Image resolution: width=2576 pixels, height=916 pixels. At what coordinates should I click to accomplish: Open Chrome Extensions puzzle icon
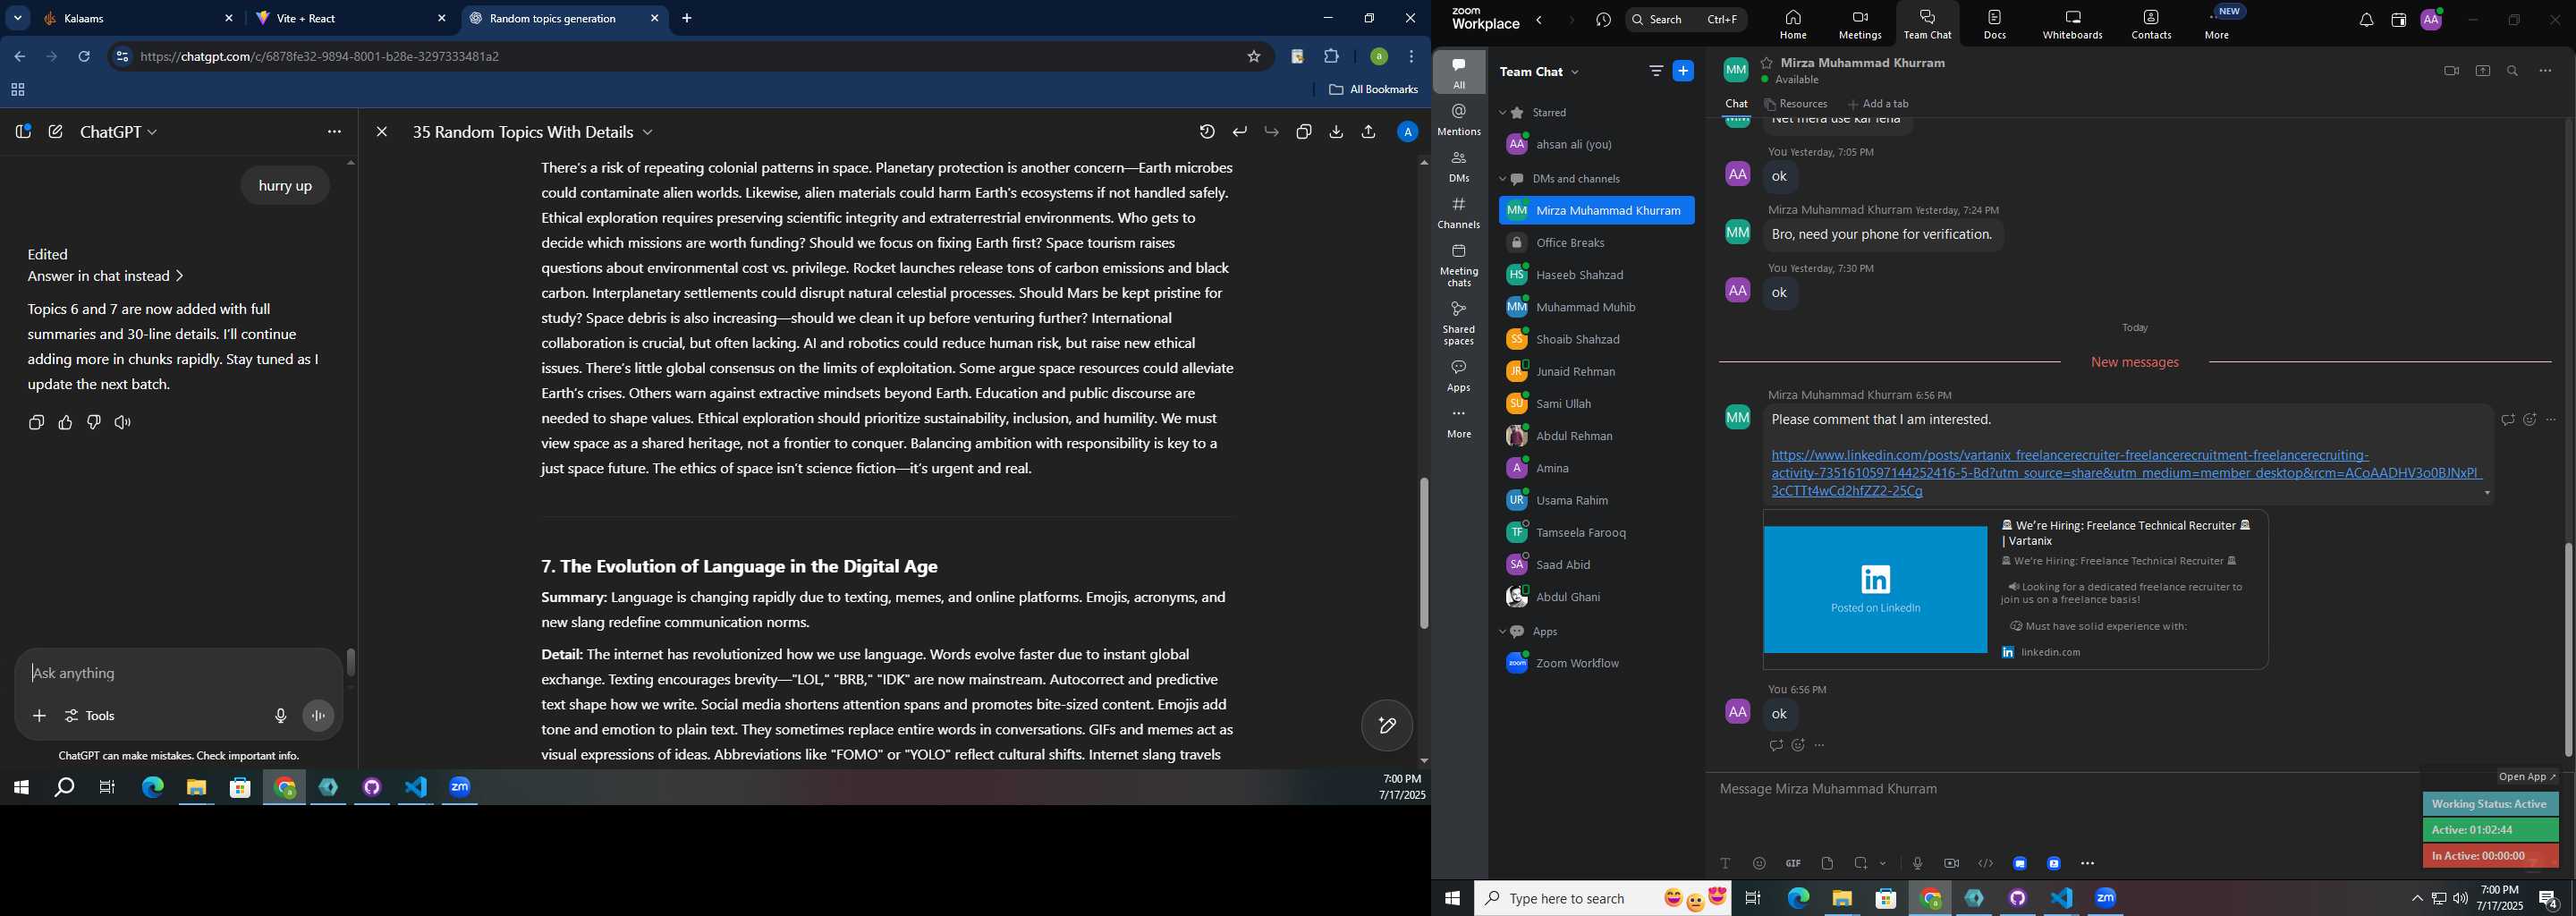click(x=1332, y=57)
